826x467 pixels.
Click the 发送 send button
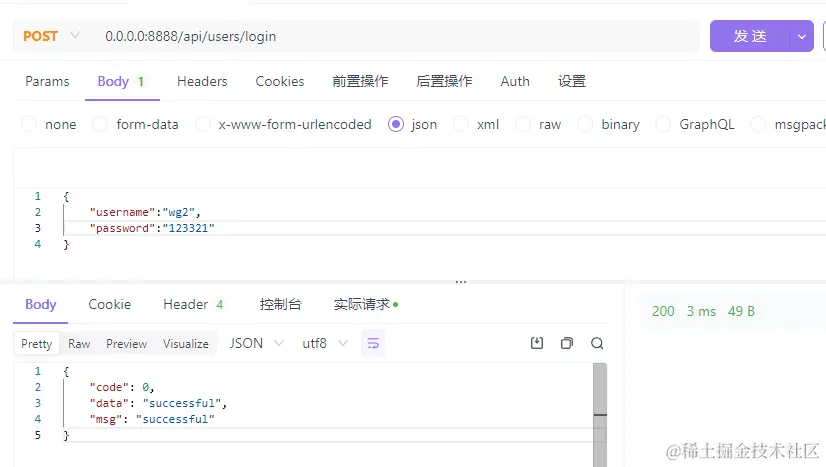click(x=750, y=36)
